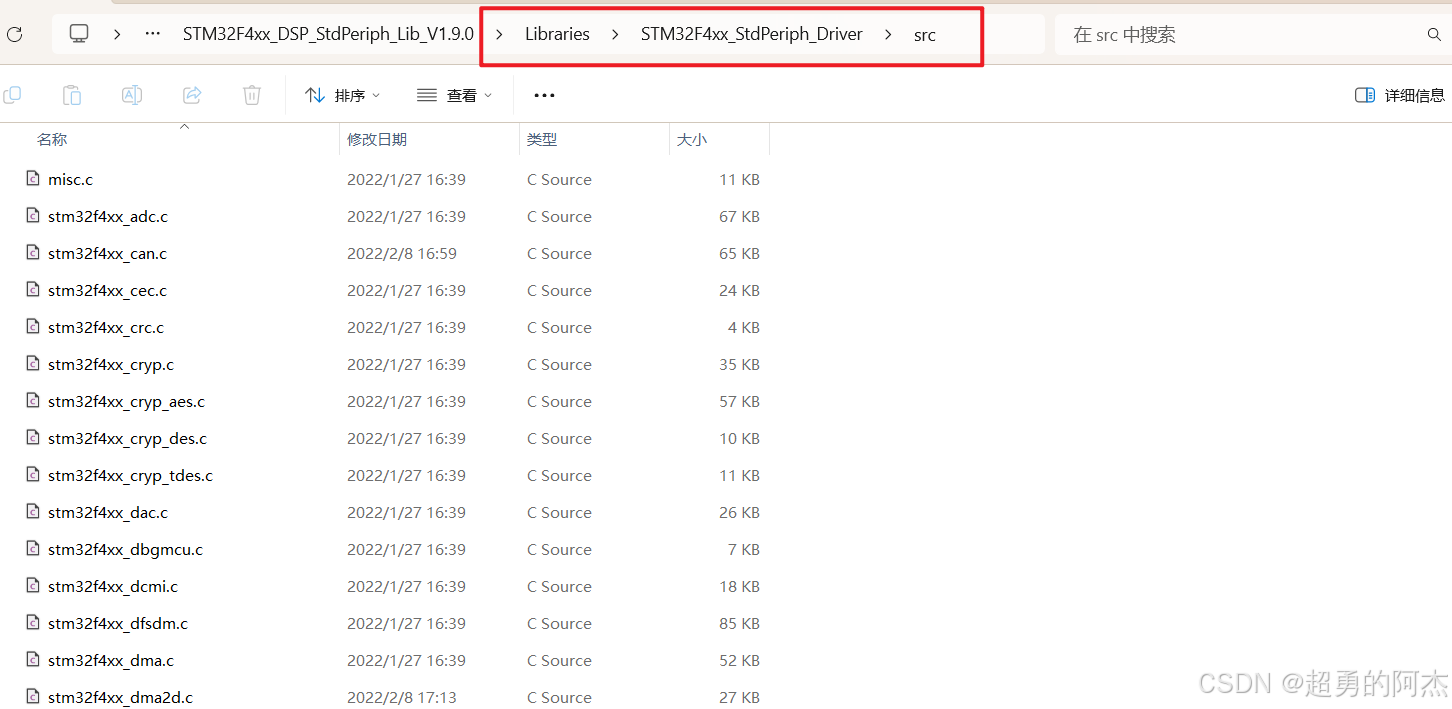Click the file icon of stm32f4xx_cryp_tdes.c
The height and width of the screenshot is (709, 1452).
pos(33,475)
